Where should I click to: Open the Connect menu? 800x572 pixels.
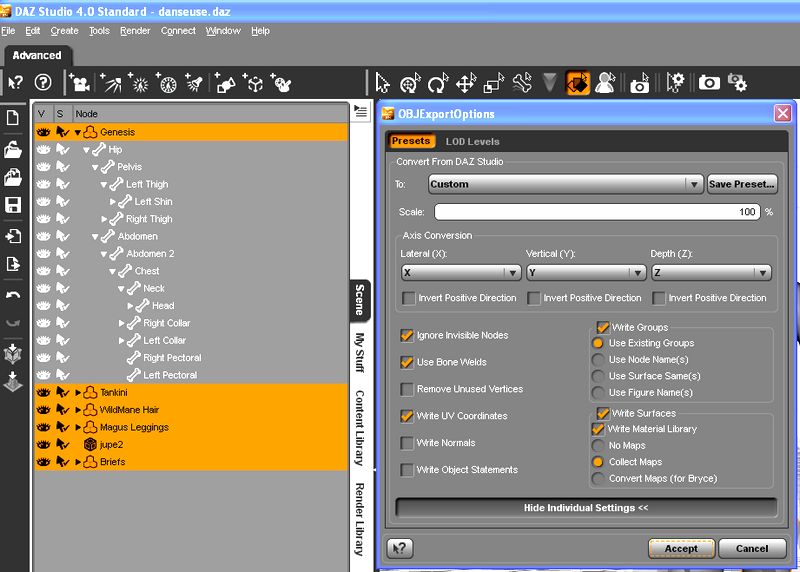click(178, 31)
